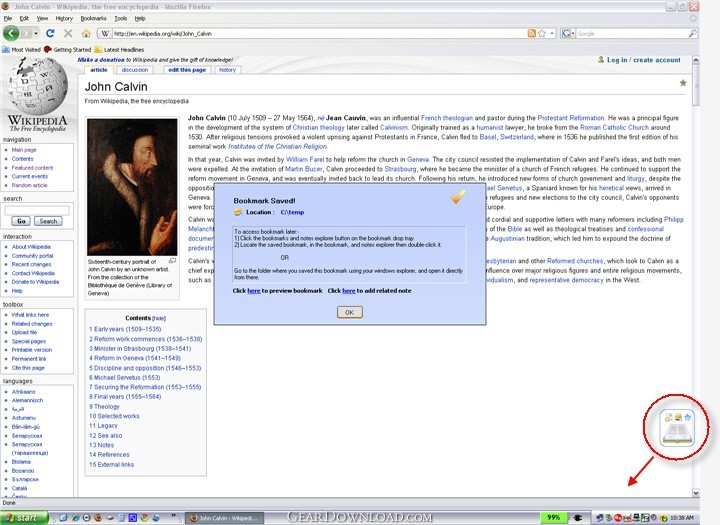Enlarge the John Calvin portrait thumbnail

(x=132, y=187)
